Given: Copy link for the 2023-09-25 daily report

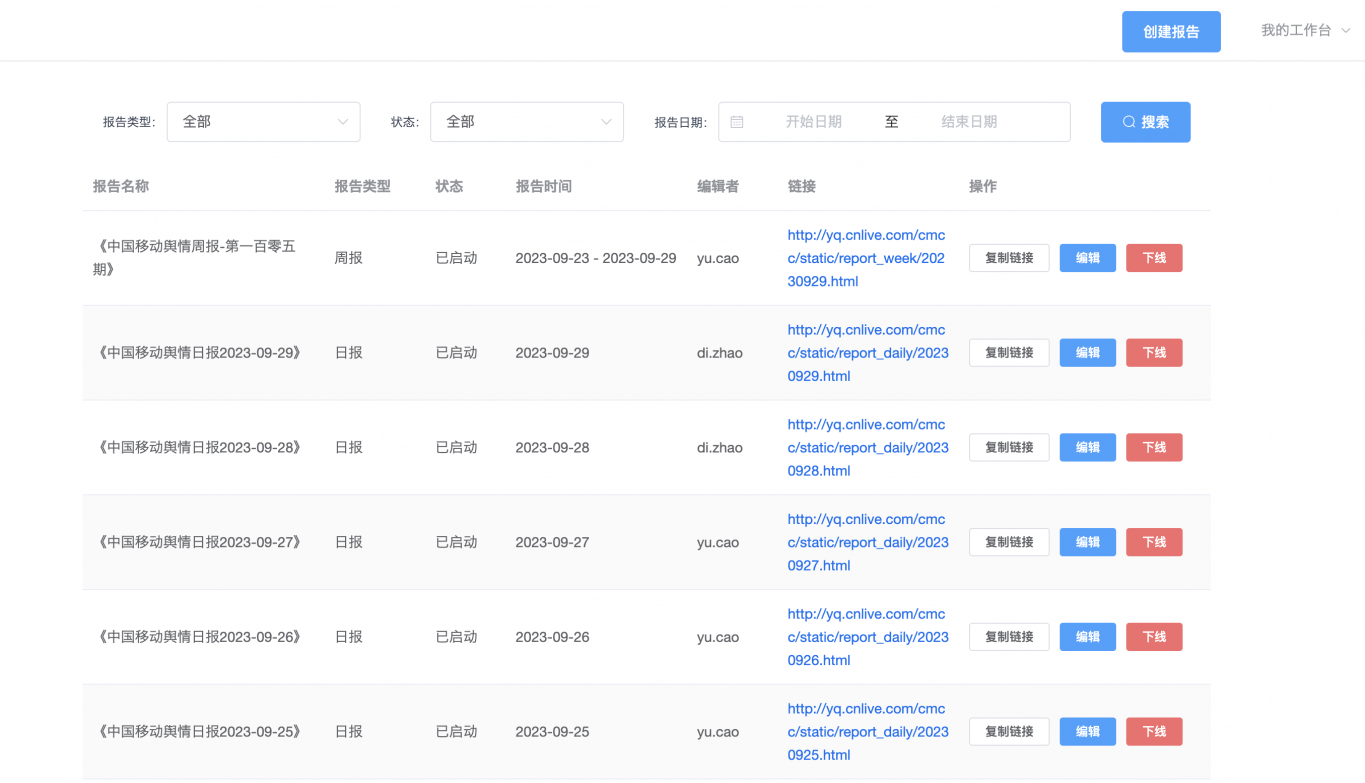Looking at the screenshot, I should click(x=1009, y=731).
